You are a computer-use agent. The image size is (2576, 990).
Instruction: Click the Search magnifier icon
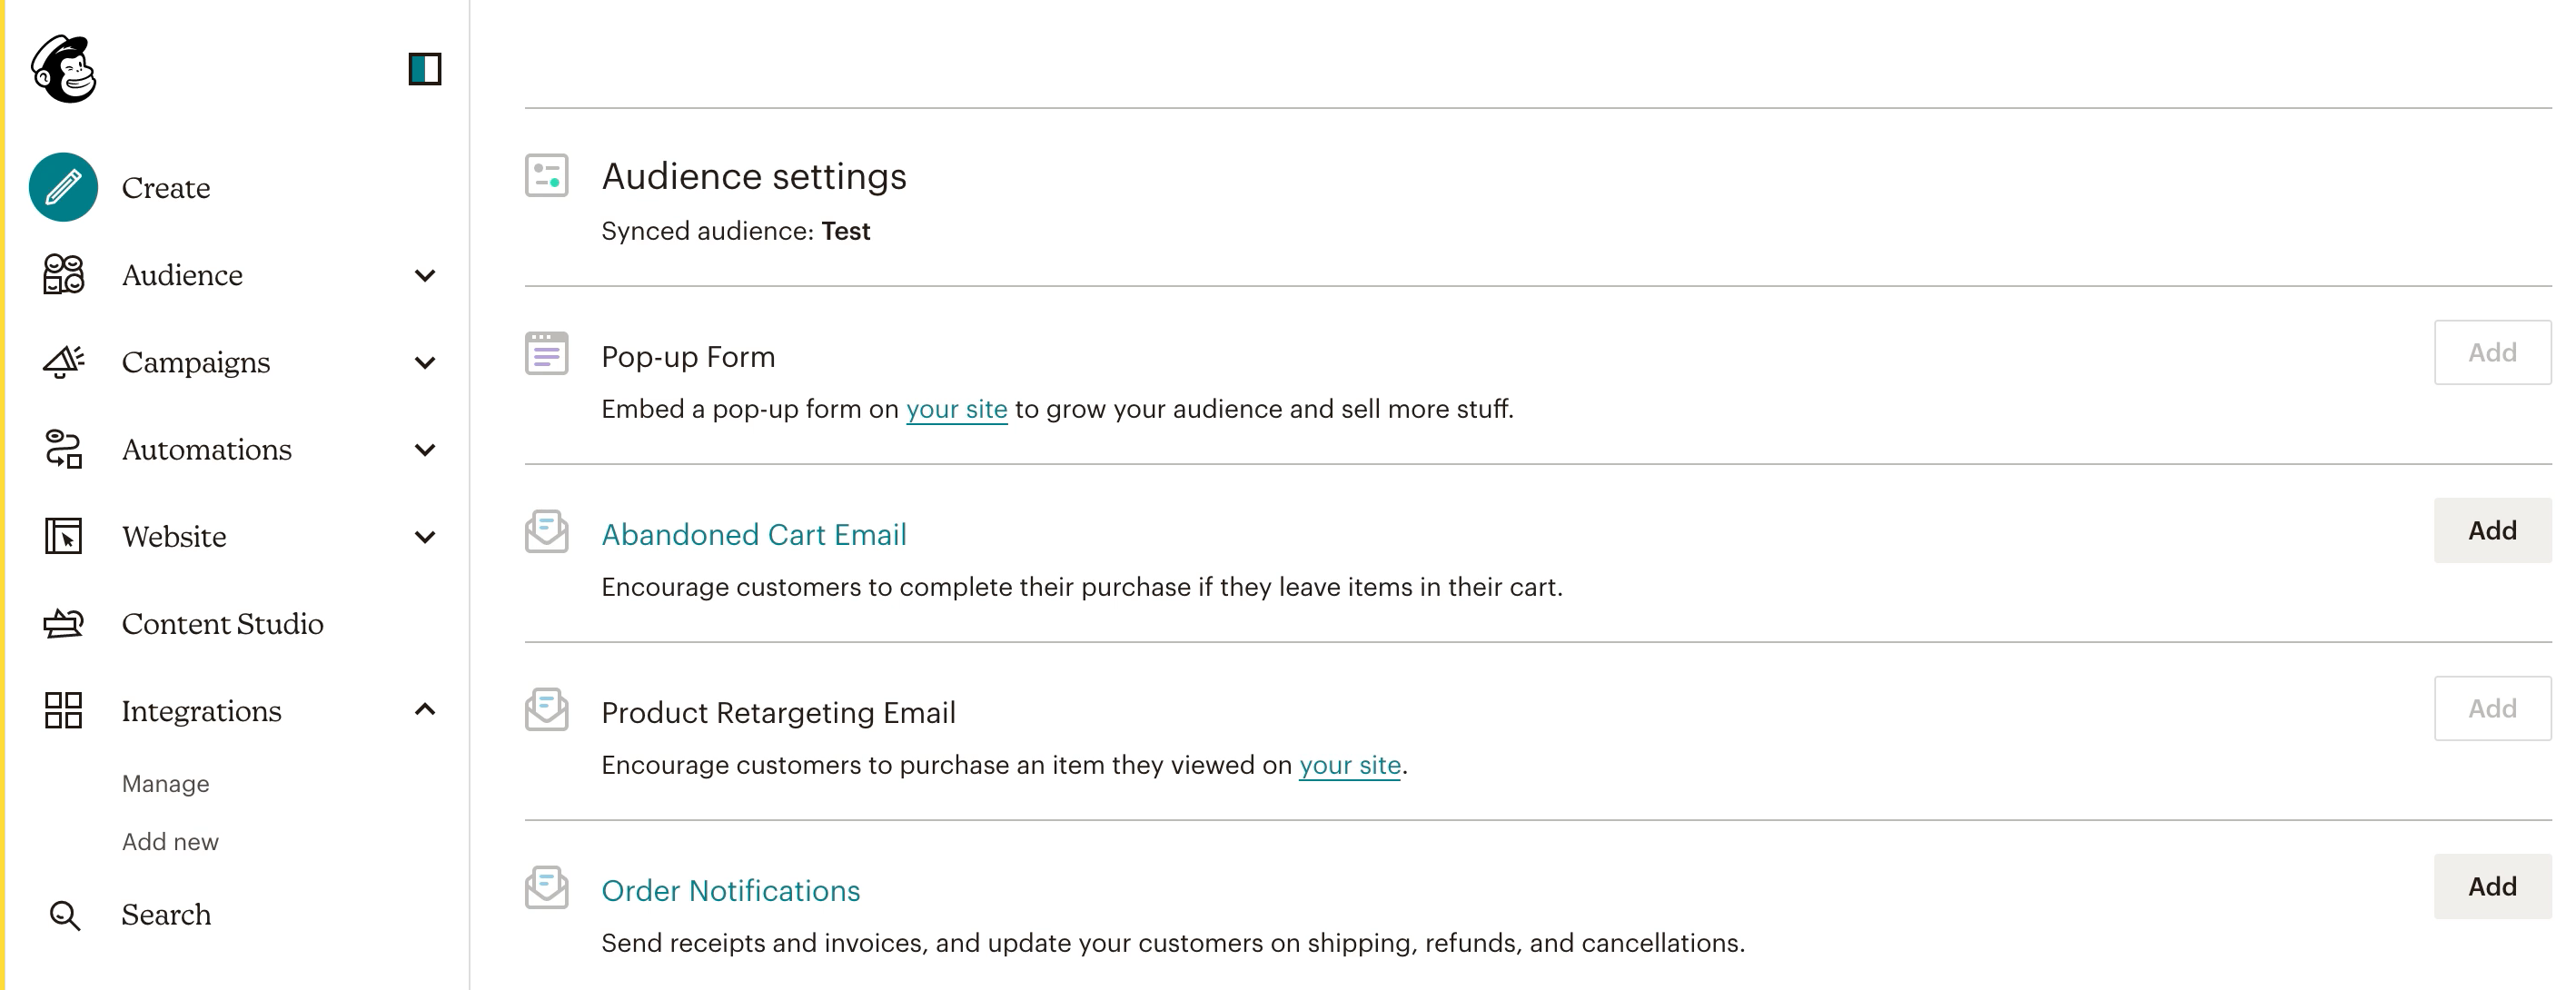(x=65, y=915)
